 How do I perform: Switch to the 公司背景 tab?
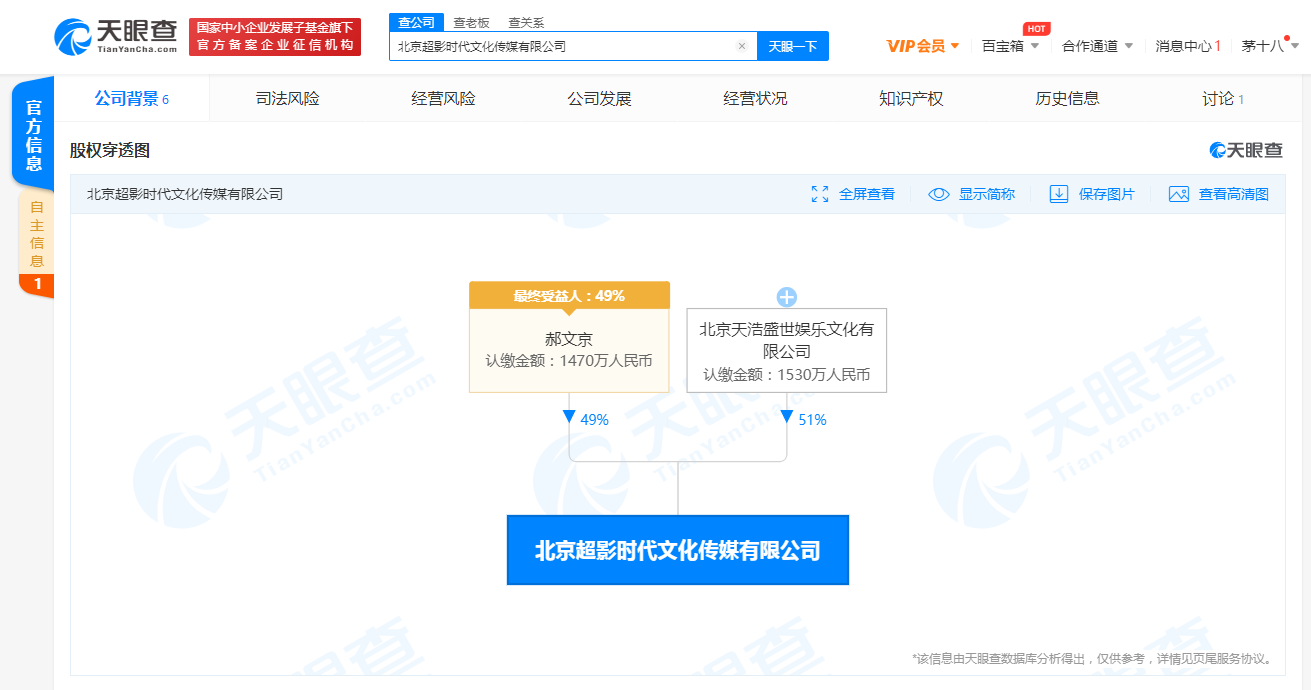[132, 98]
